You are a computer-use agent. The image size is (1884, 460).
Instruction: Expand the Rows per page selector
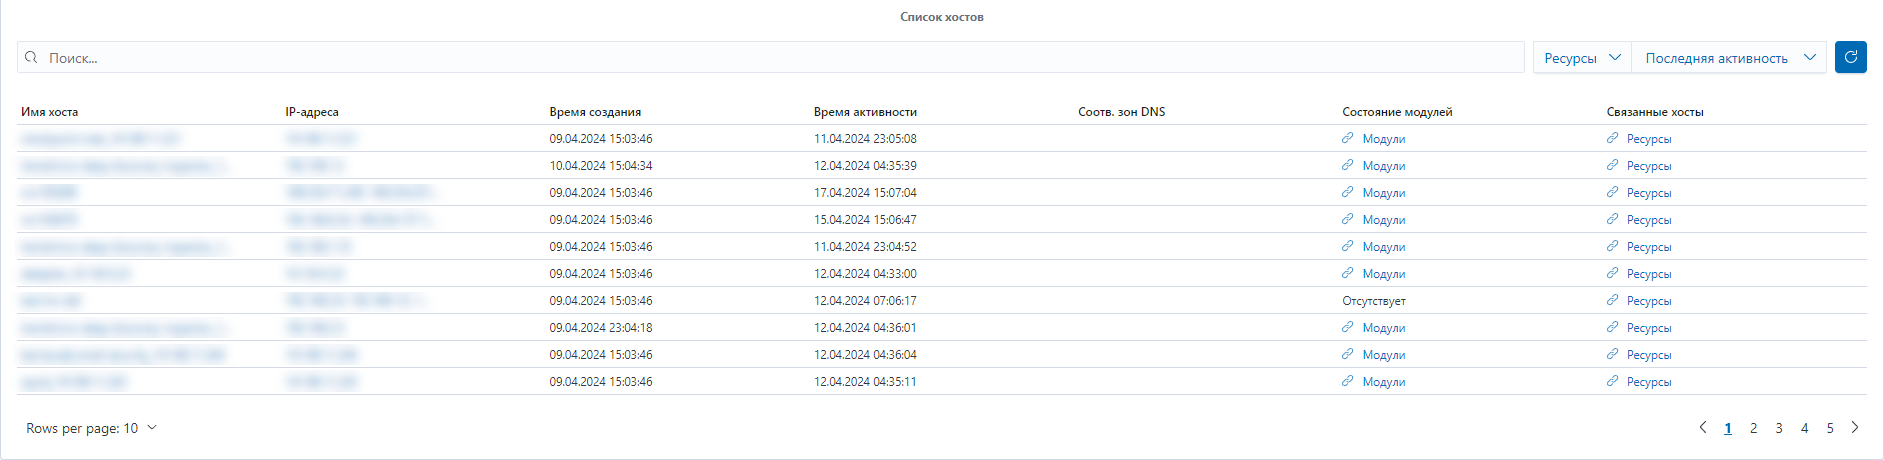click(x=92, y=428)
